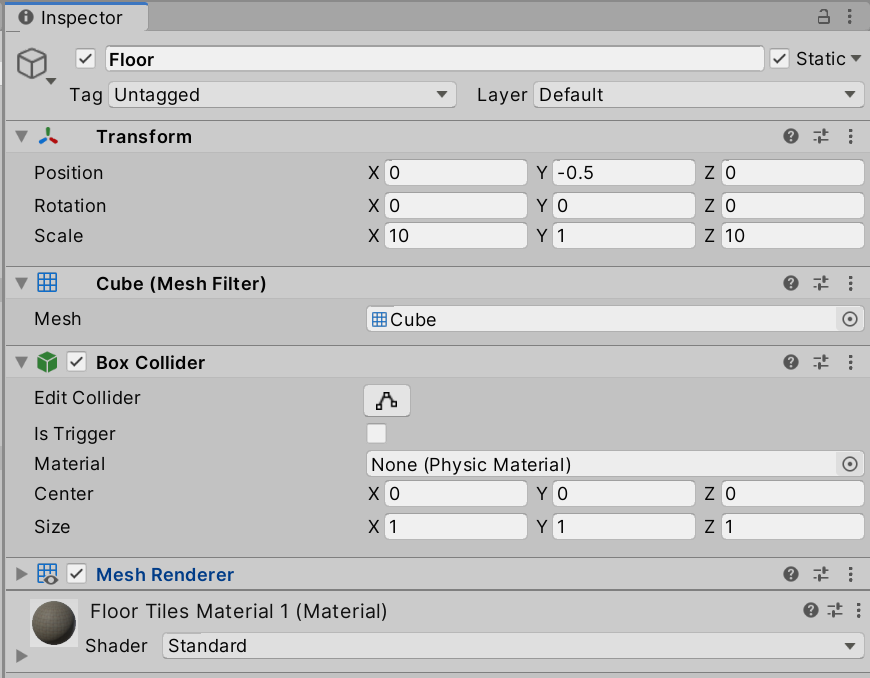Toggle the Floor GameObject active checkbox
Screen dimensions: 870x678
coord(85,58)
